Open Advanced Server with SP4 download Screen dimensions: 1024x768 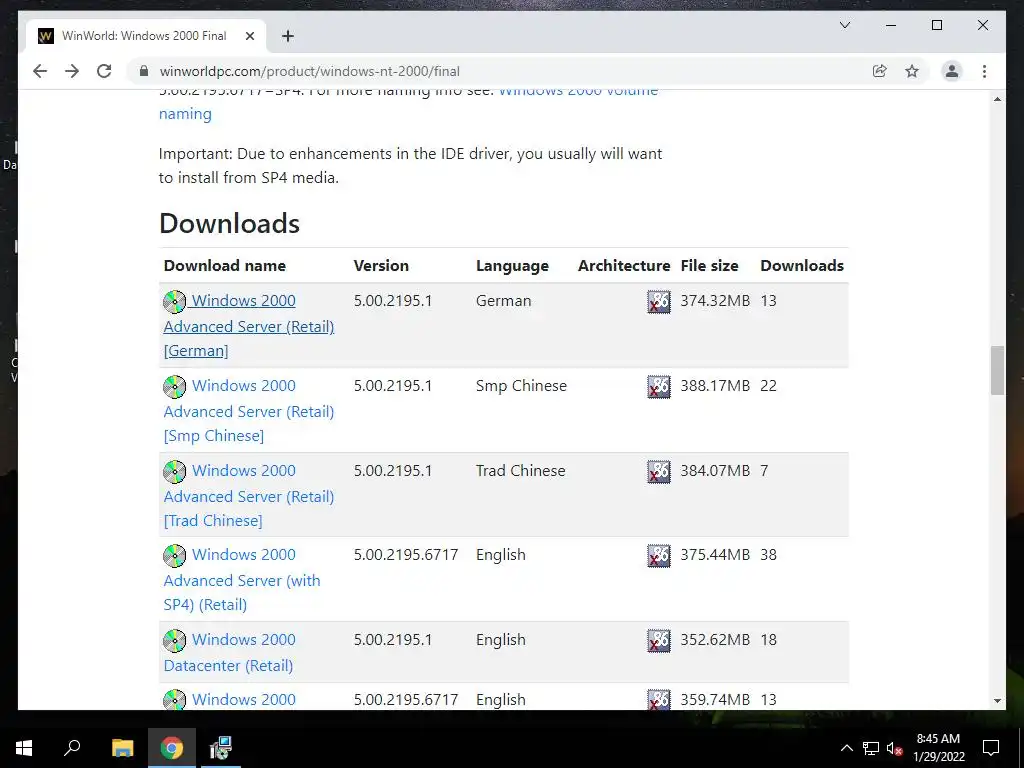pos(242,579)
